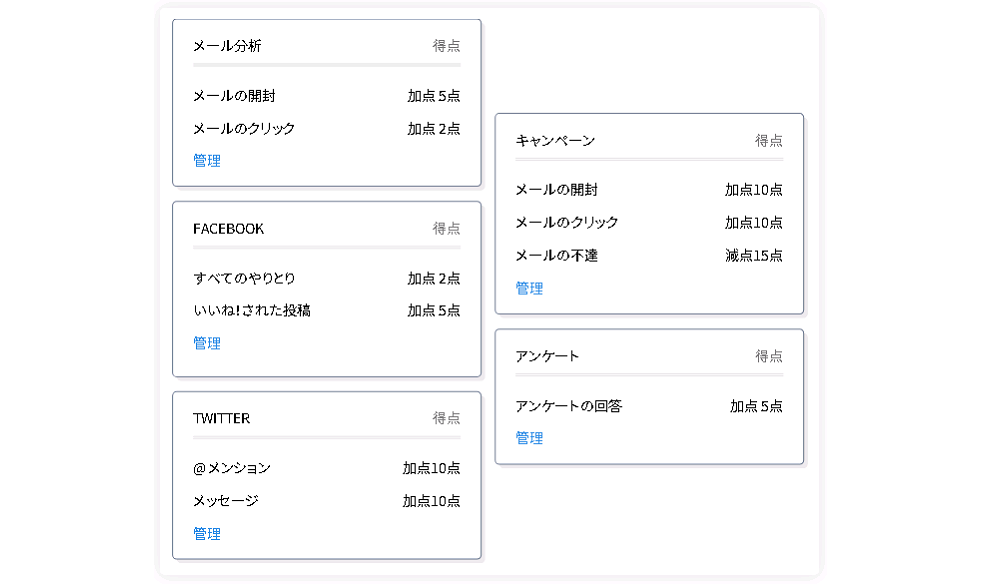Open 管理 link in TWITTER card

(x=207, y=533)
